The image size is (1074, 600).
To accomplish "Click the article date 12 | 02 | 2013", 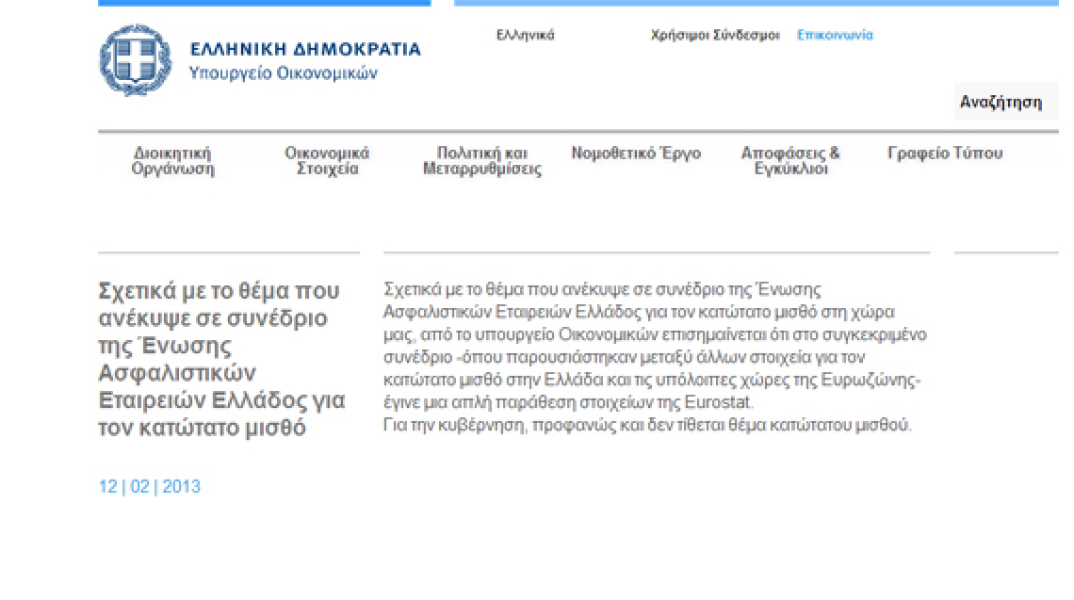I will [x=149, y=487].
